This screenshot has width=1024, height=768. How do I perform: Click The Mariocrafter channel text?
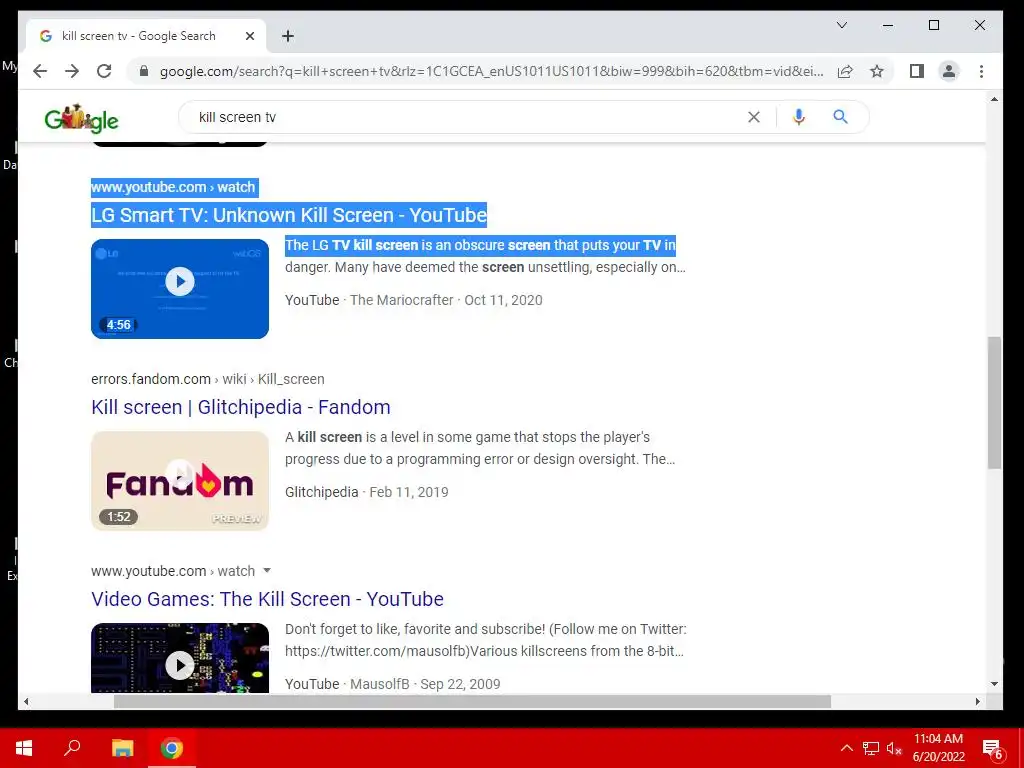pos(402,300)
